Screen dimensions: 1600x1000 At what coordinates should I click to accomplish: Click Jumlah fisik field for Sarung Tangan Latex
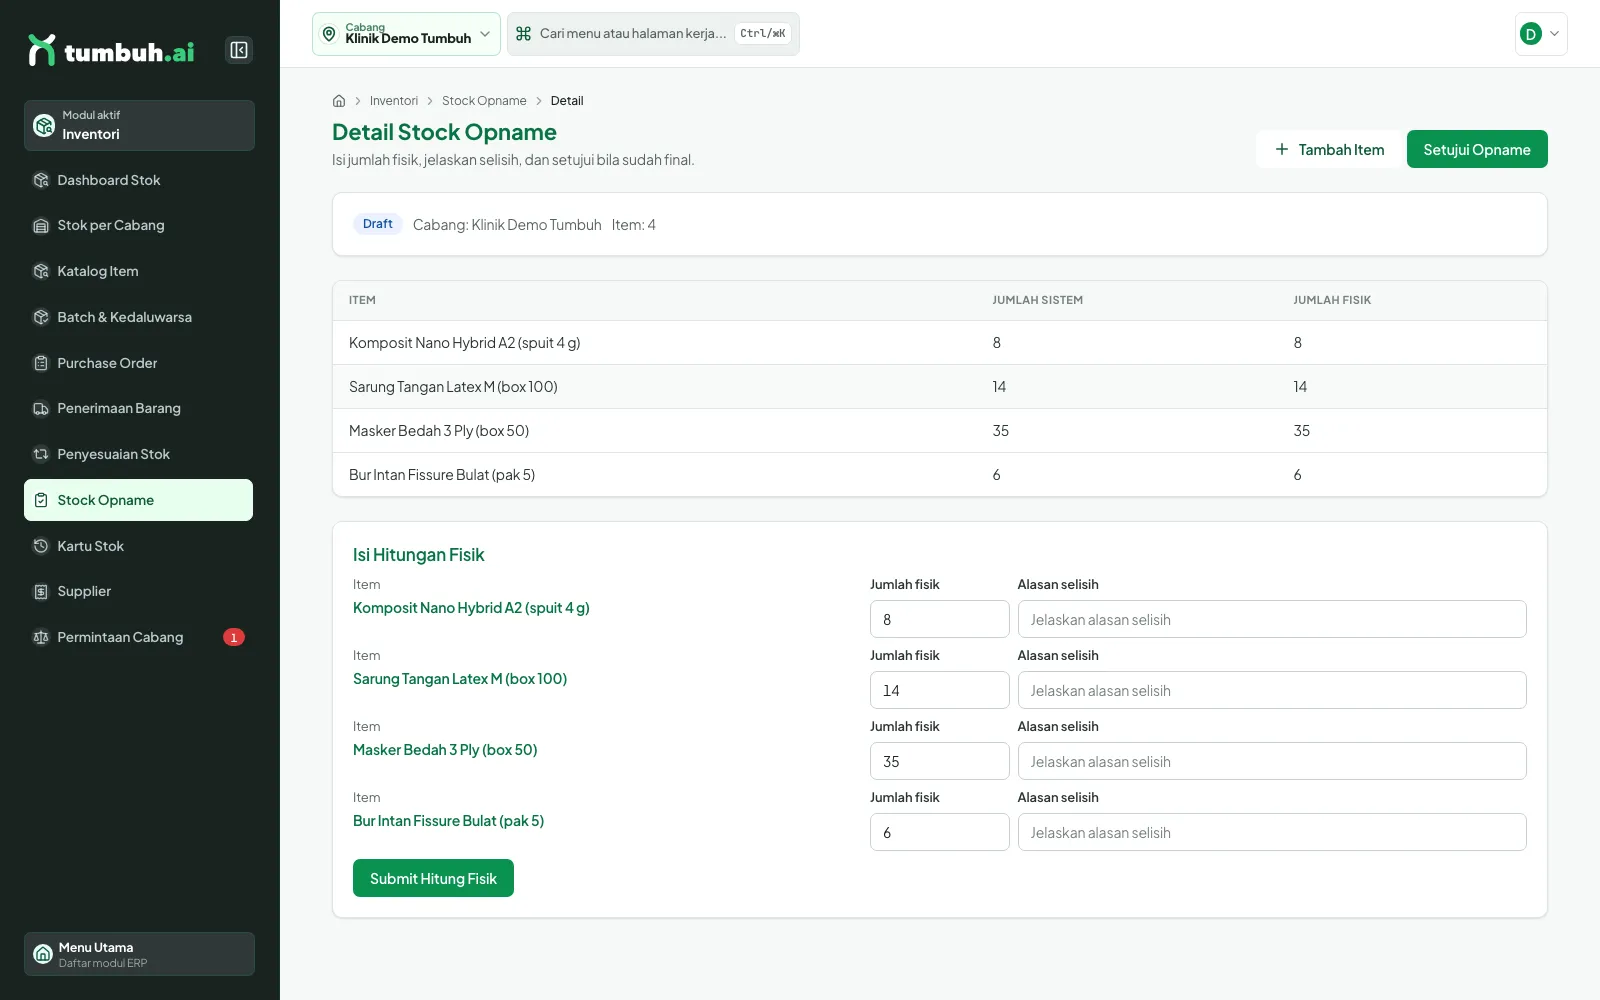(x=939, y=690)
